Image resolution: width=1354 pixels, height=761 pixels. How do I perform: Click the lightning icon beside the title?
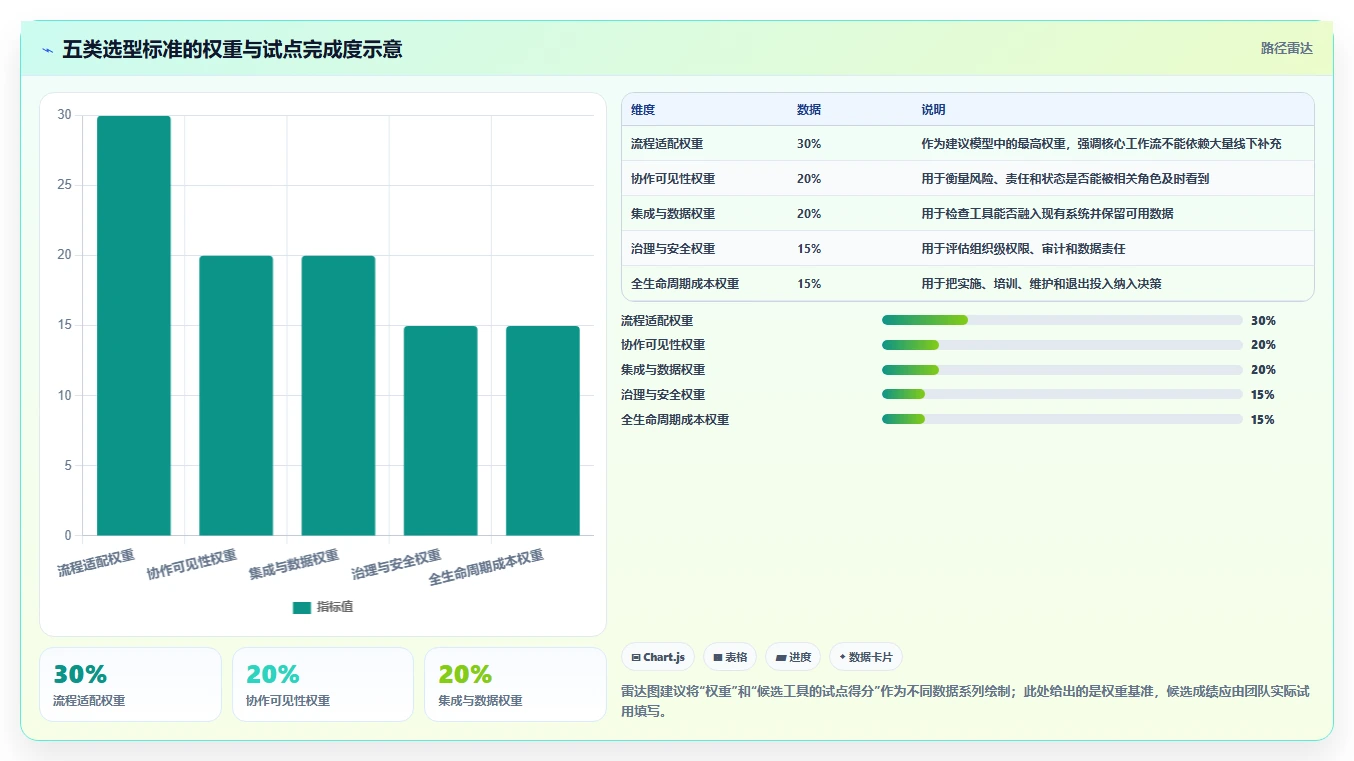click(48, 49)
